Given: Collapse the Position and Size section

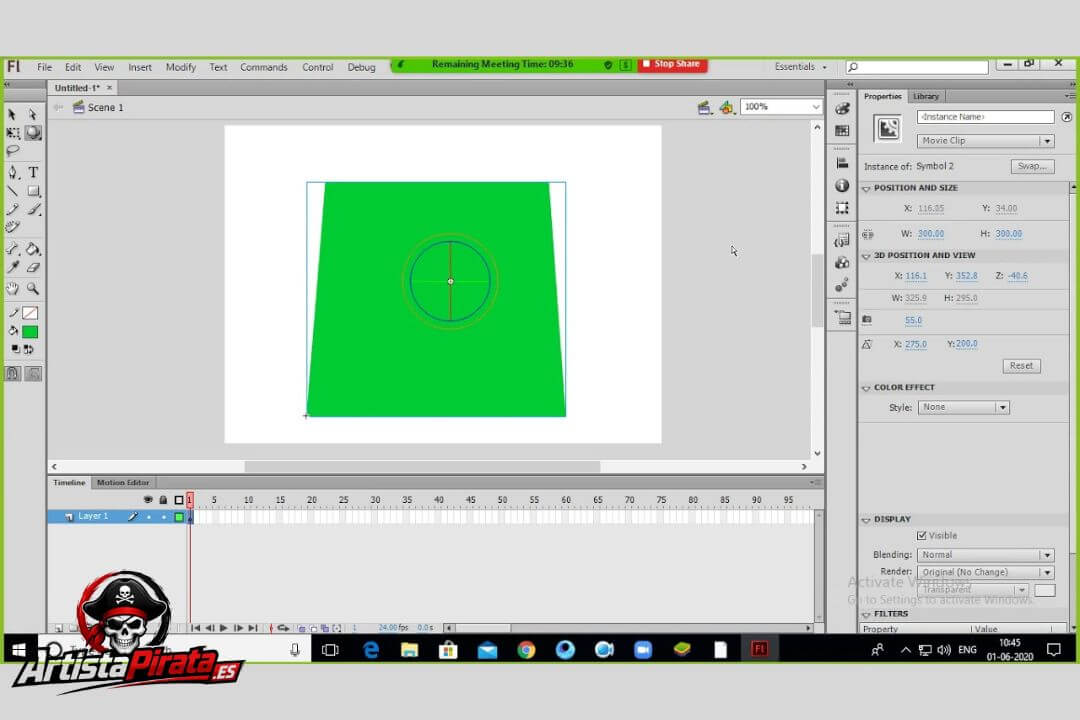Looking at the screenshot, I should tap(866, 188).
